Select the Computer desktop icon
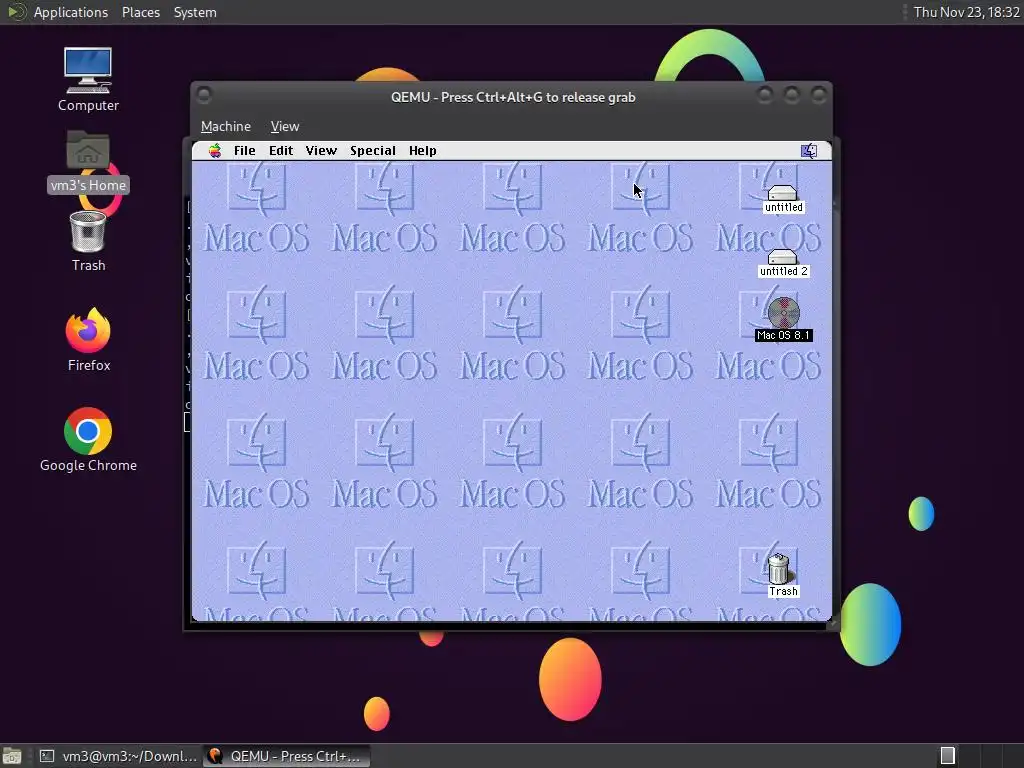This screenshot has height=768, width=1024. tap(88, 80)
